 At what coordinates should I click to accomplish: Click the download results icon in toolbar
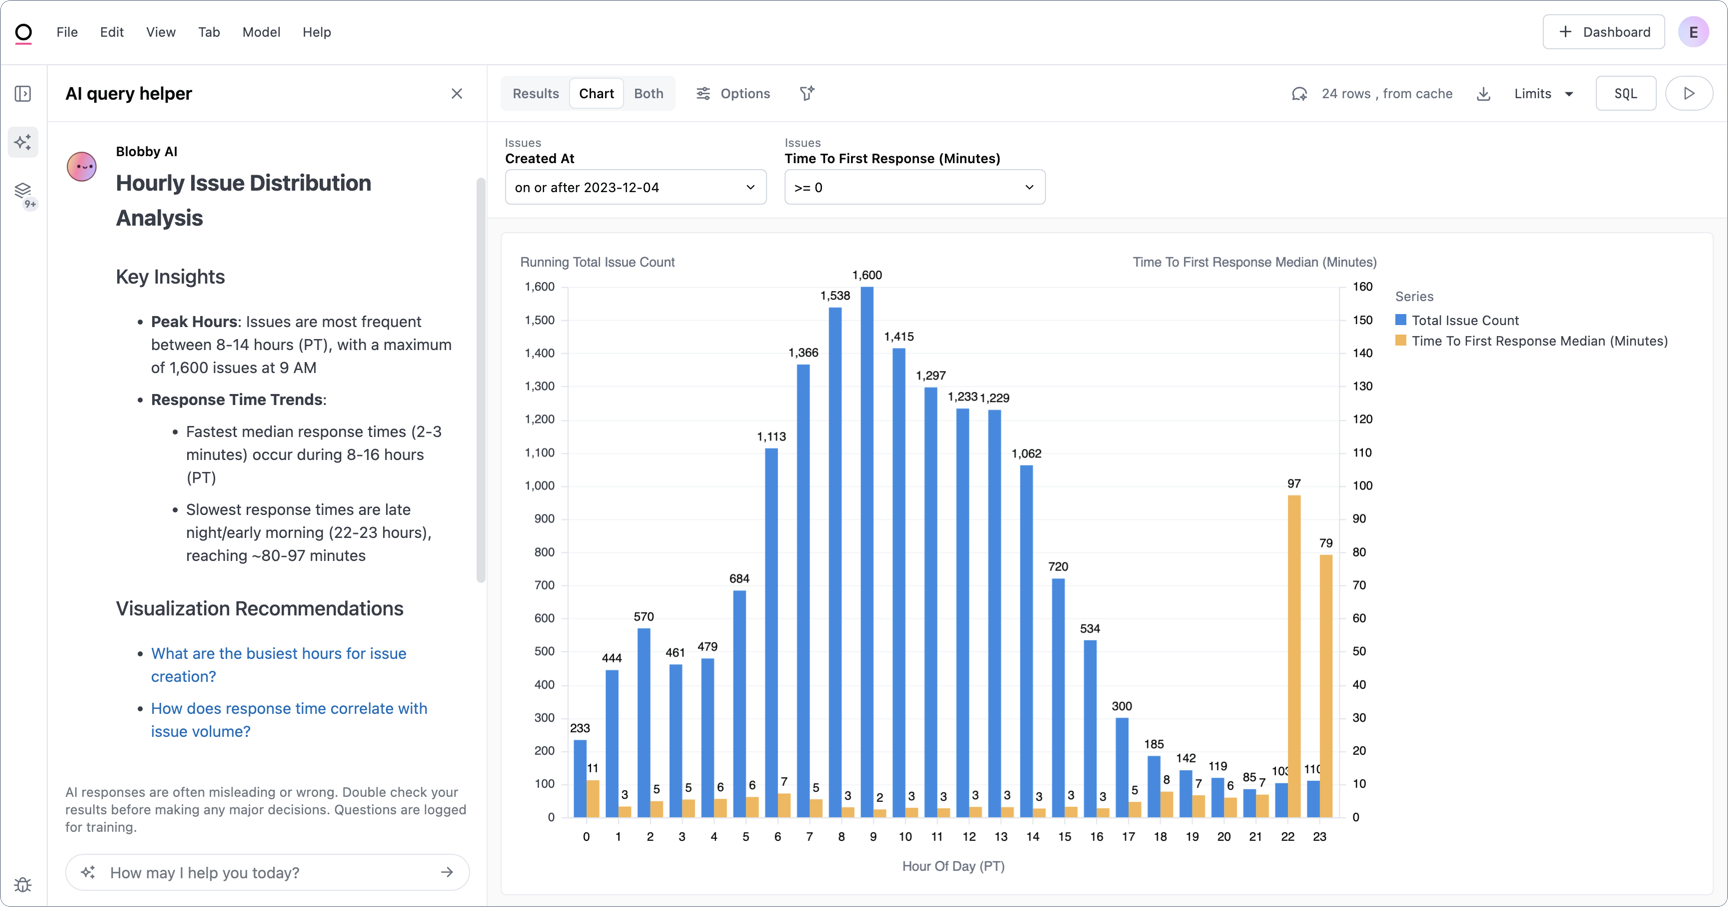pyautogui.click(x=1483, y=93)
